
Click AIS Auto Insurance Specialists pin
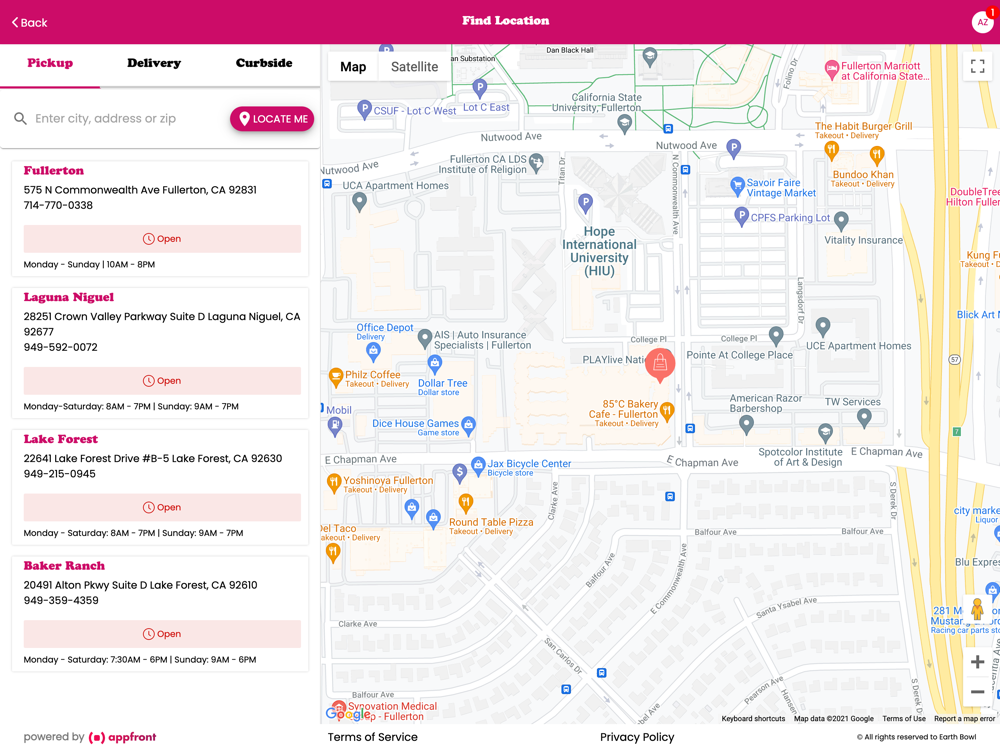[425, 338]
